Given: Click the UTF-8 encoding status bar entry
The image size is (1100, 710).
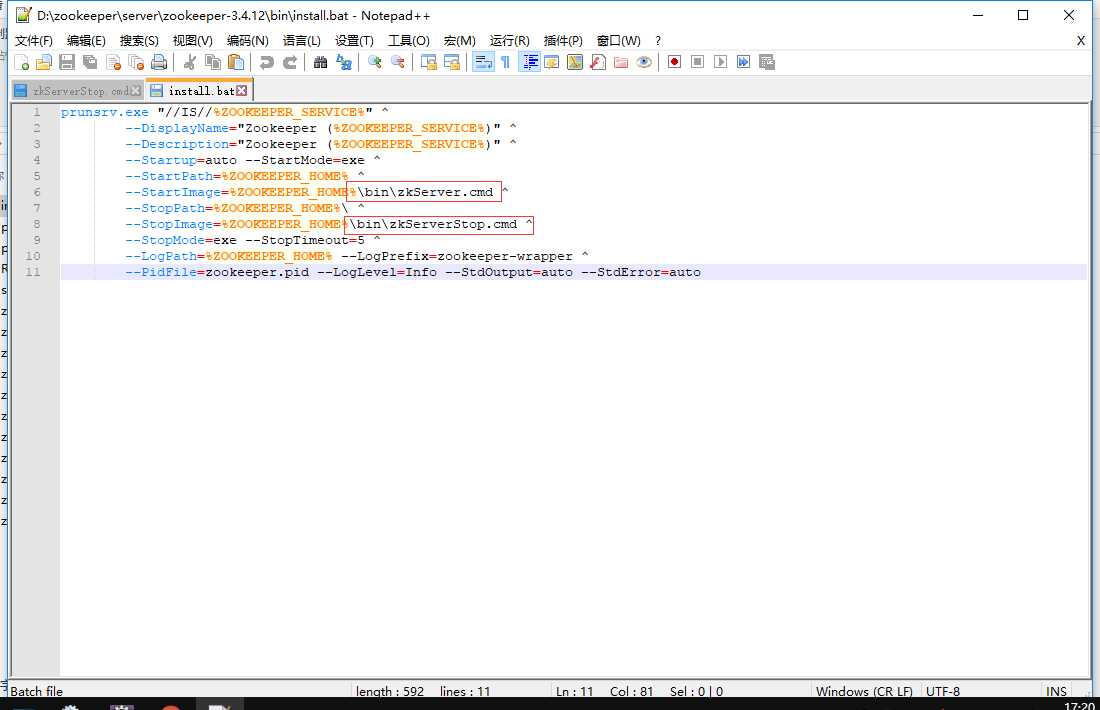Looking at the screenshot, I should [943, 691].
